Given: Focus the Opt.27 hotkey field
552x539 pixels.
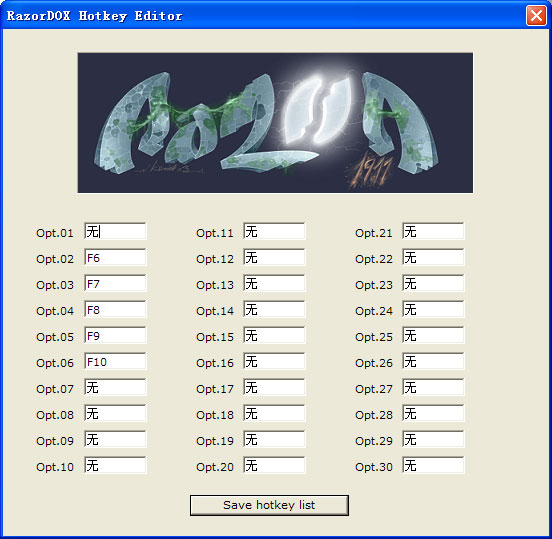Looking at the screenshot, I should coord(434,388).
